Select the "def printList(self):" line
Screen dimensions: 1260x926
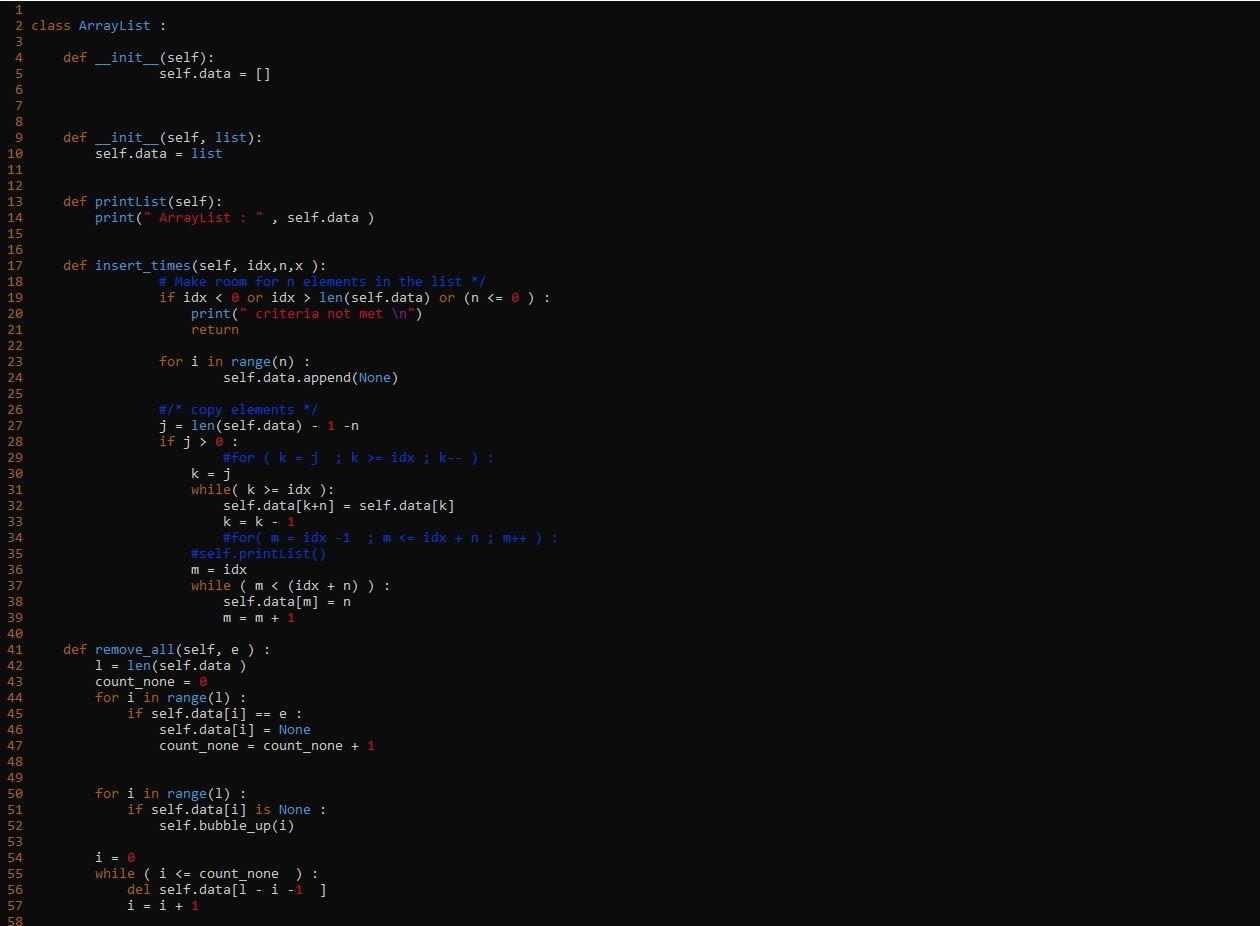coord(143,202)
